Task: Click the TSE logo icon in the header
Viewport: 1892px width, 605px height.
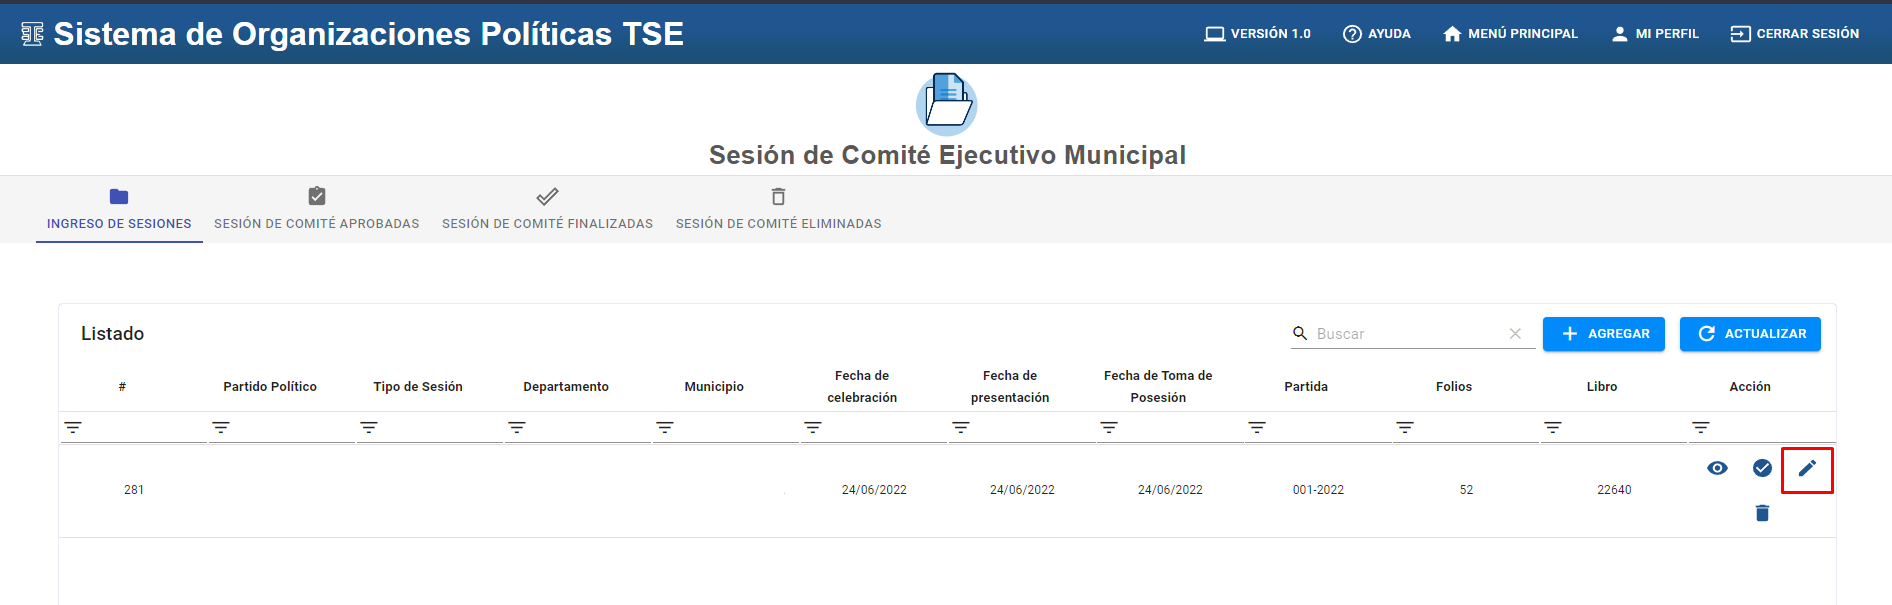Action: 32,34
